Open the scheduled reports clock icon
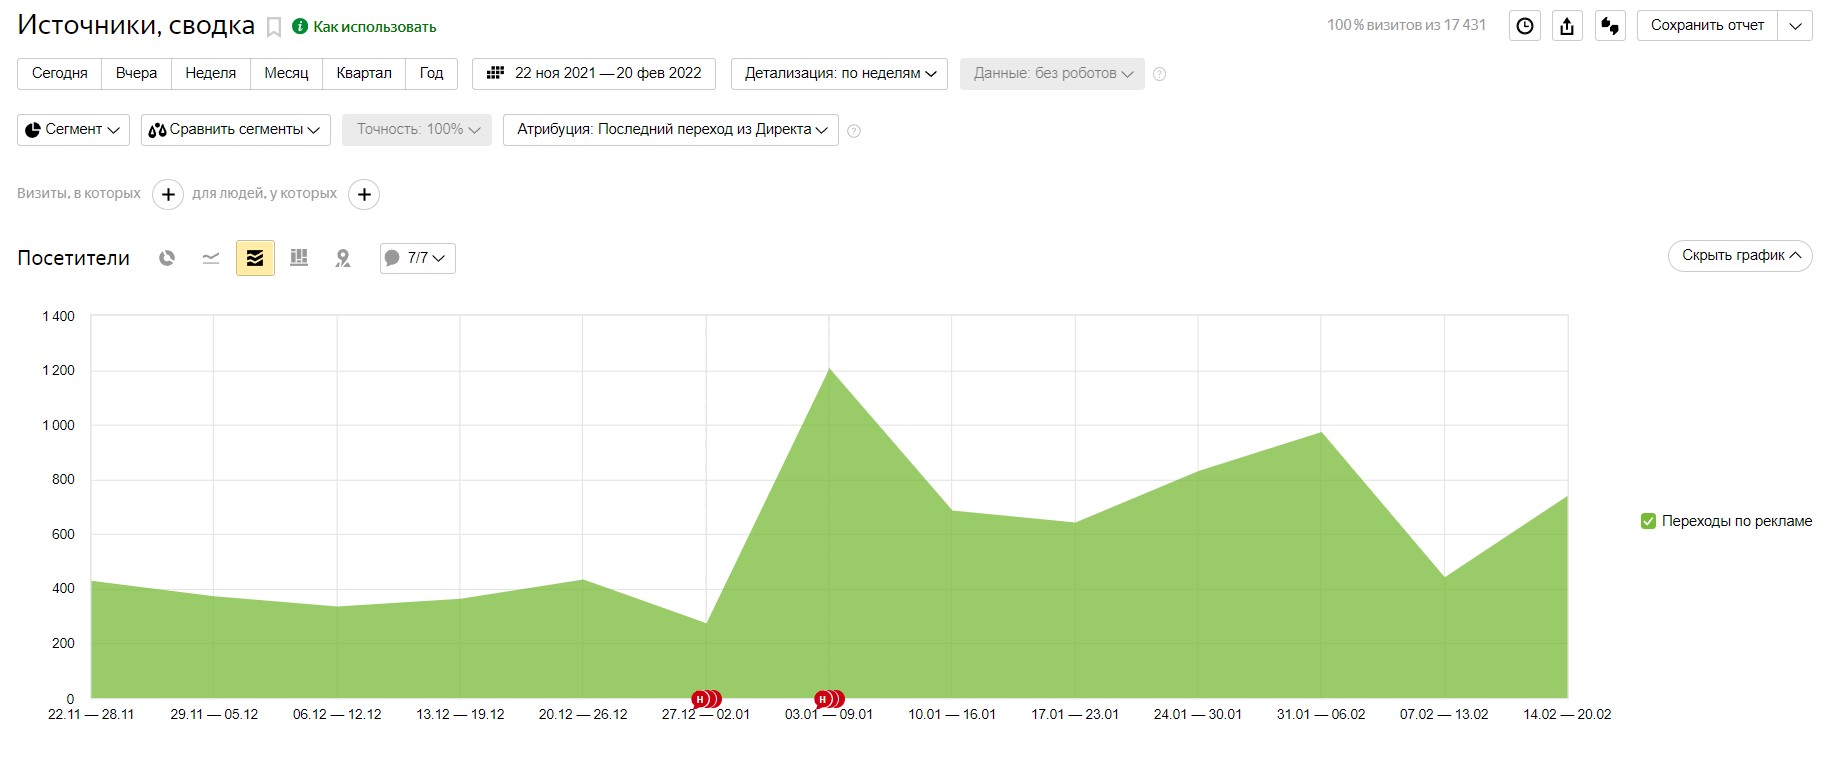The image size is (1825, 761). coord(1525,26)
